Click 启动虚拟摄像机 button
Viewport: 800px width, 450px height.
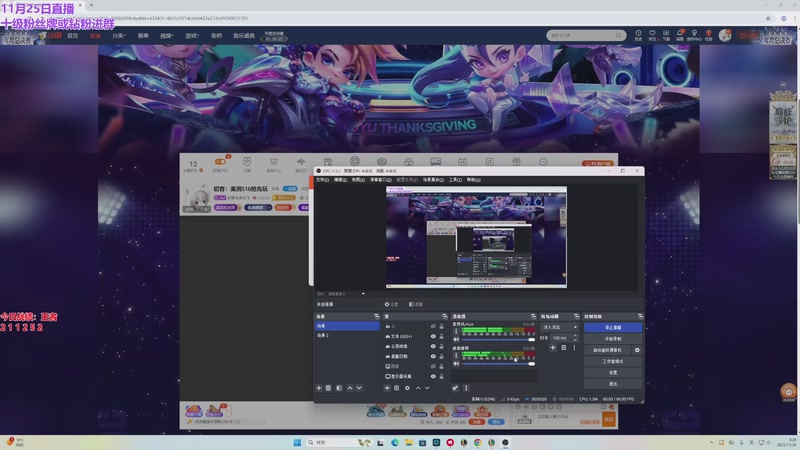pos(608,350)
